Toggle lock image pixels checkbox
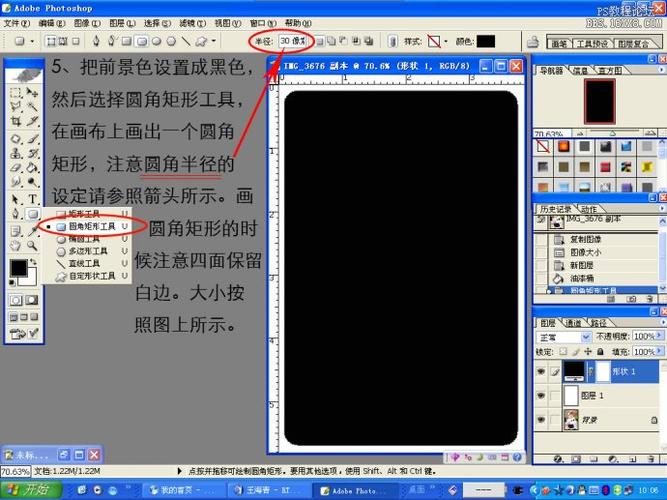The width and height of the screenshot is (667, 500). coord(576,352)
